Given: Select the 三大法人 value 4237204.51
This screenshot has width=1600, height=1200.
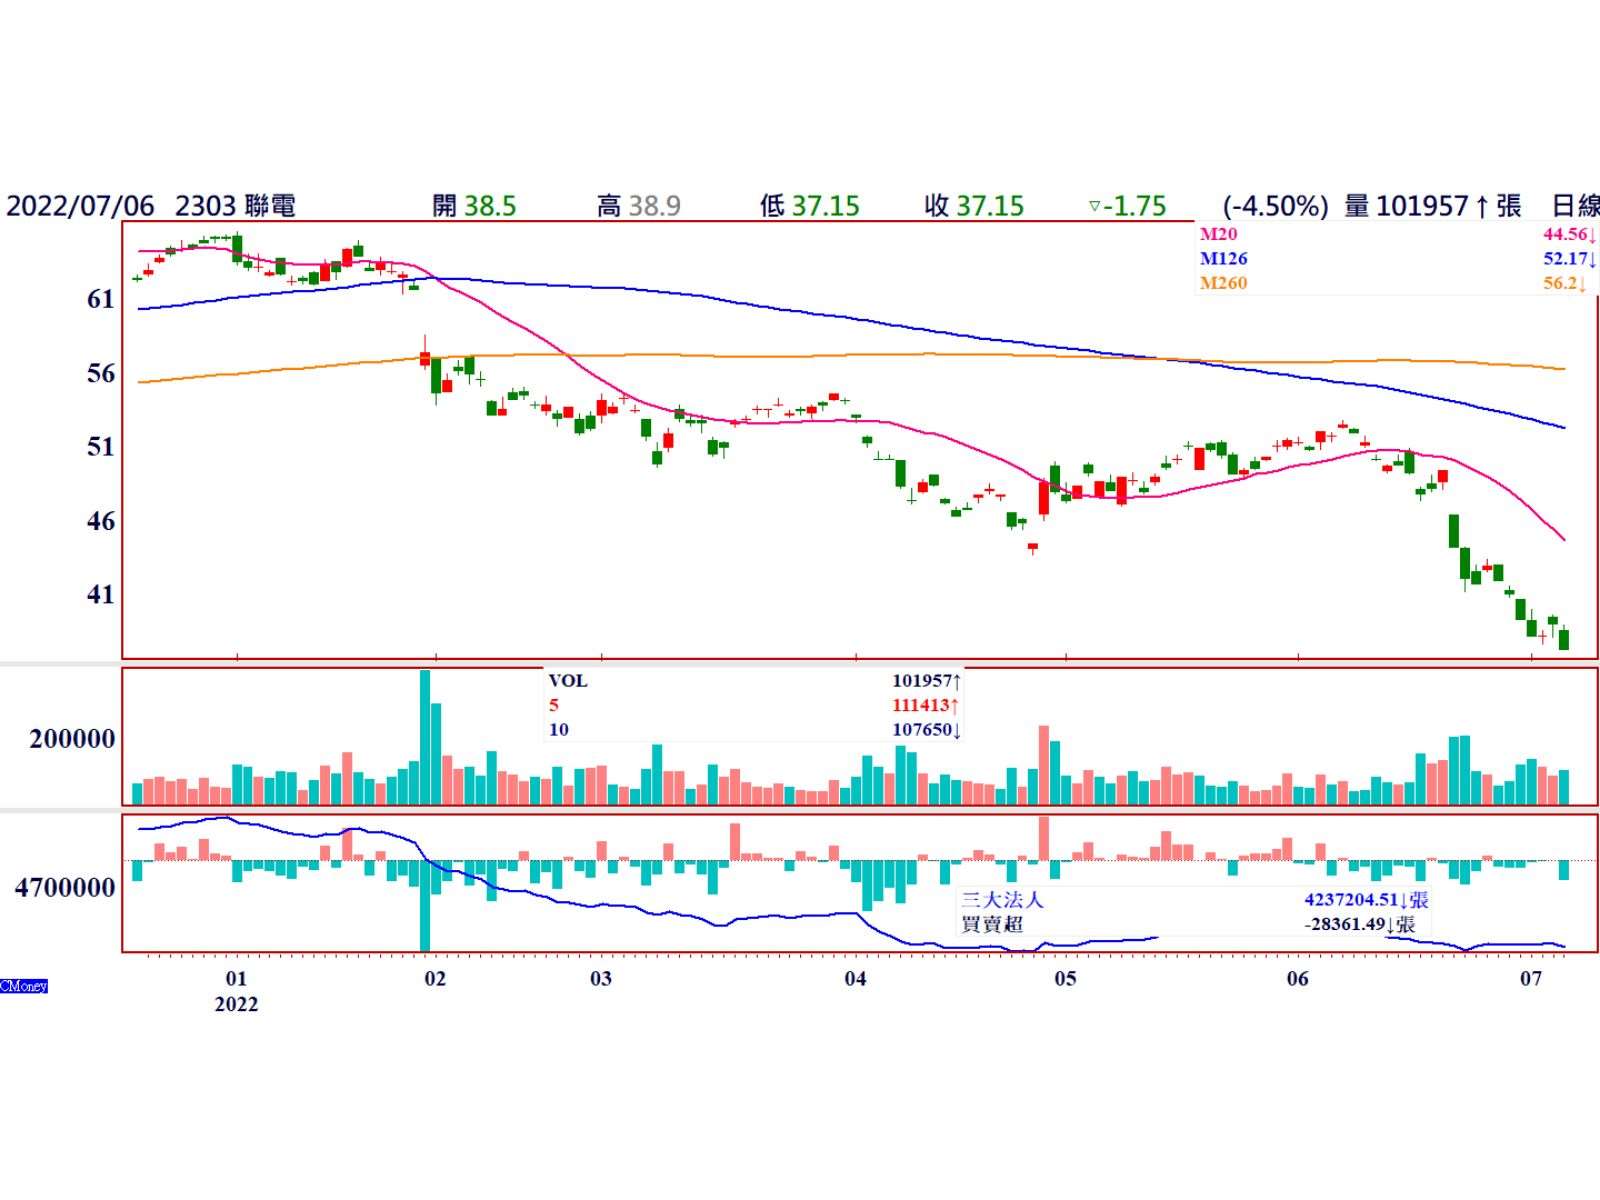Looking at the screenshot, I should coord(1366,899).
